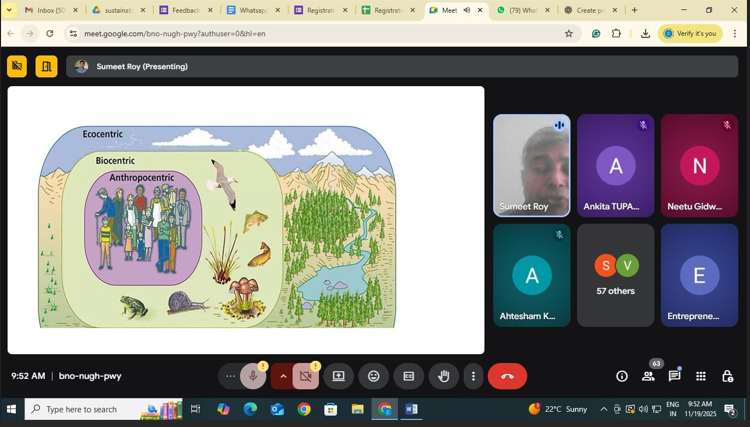
Task: Expand the video settings chevron arrow
Action: coord(283,377)
